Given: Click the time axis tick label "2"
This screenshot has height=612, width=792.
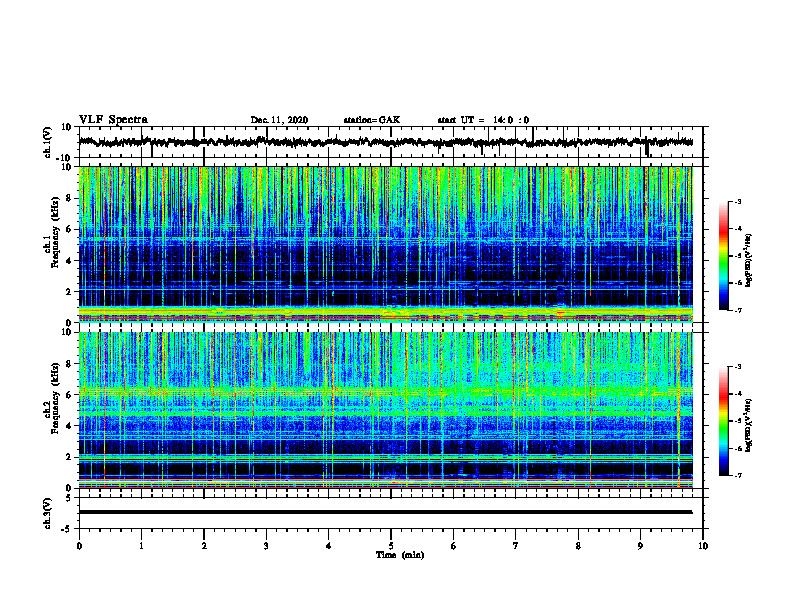Looking at the screenshot, I should point(204,546).
